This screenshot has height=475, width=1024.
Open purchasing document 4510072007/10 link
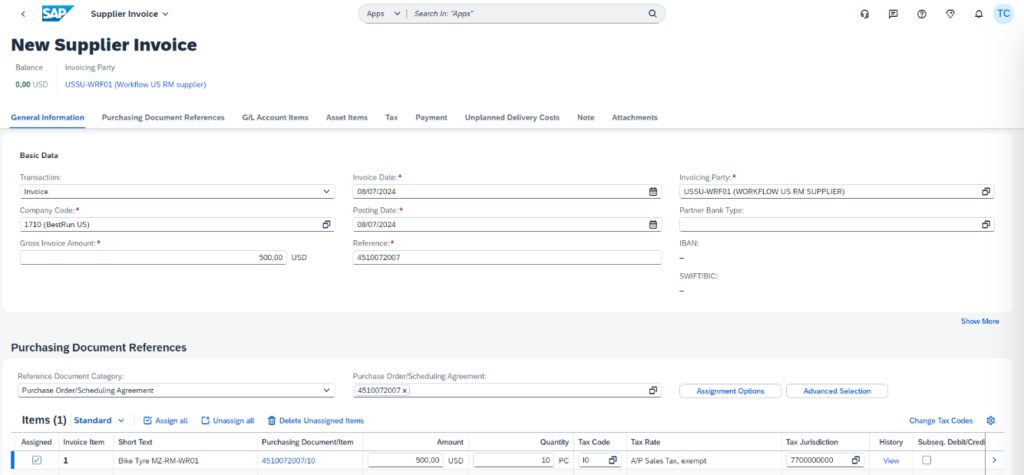(x=288, y=460)
